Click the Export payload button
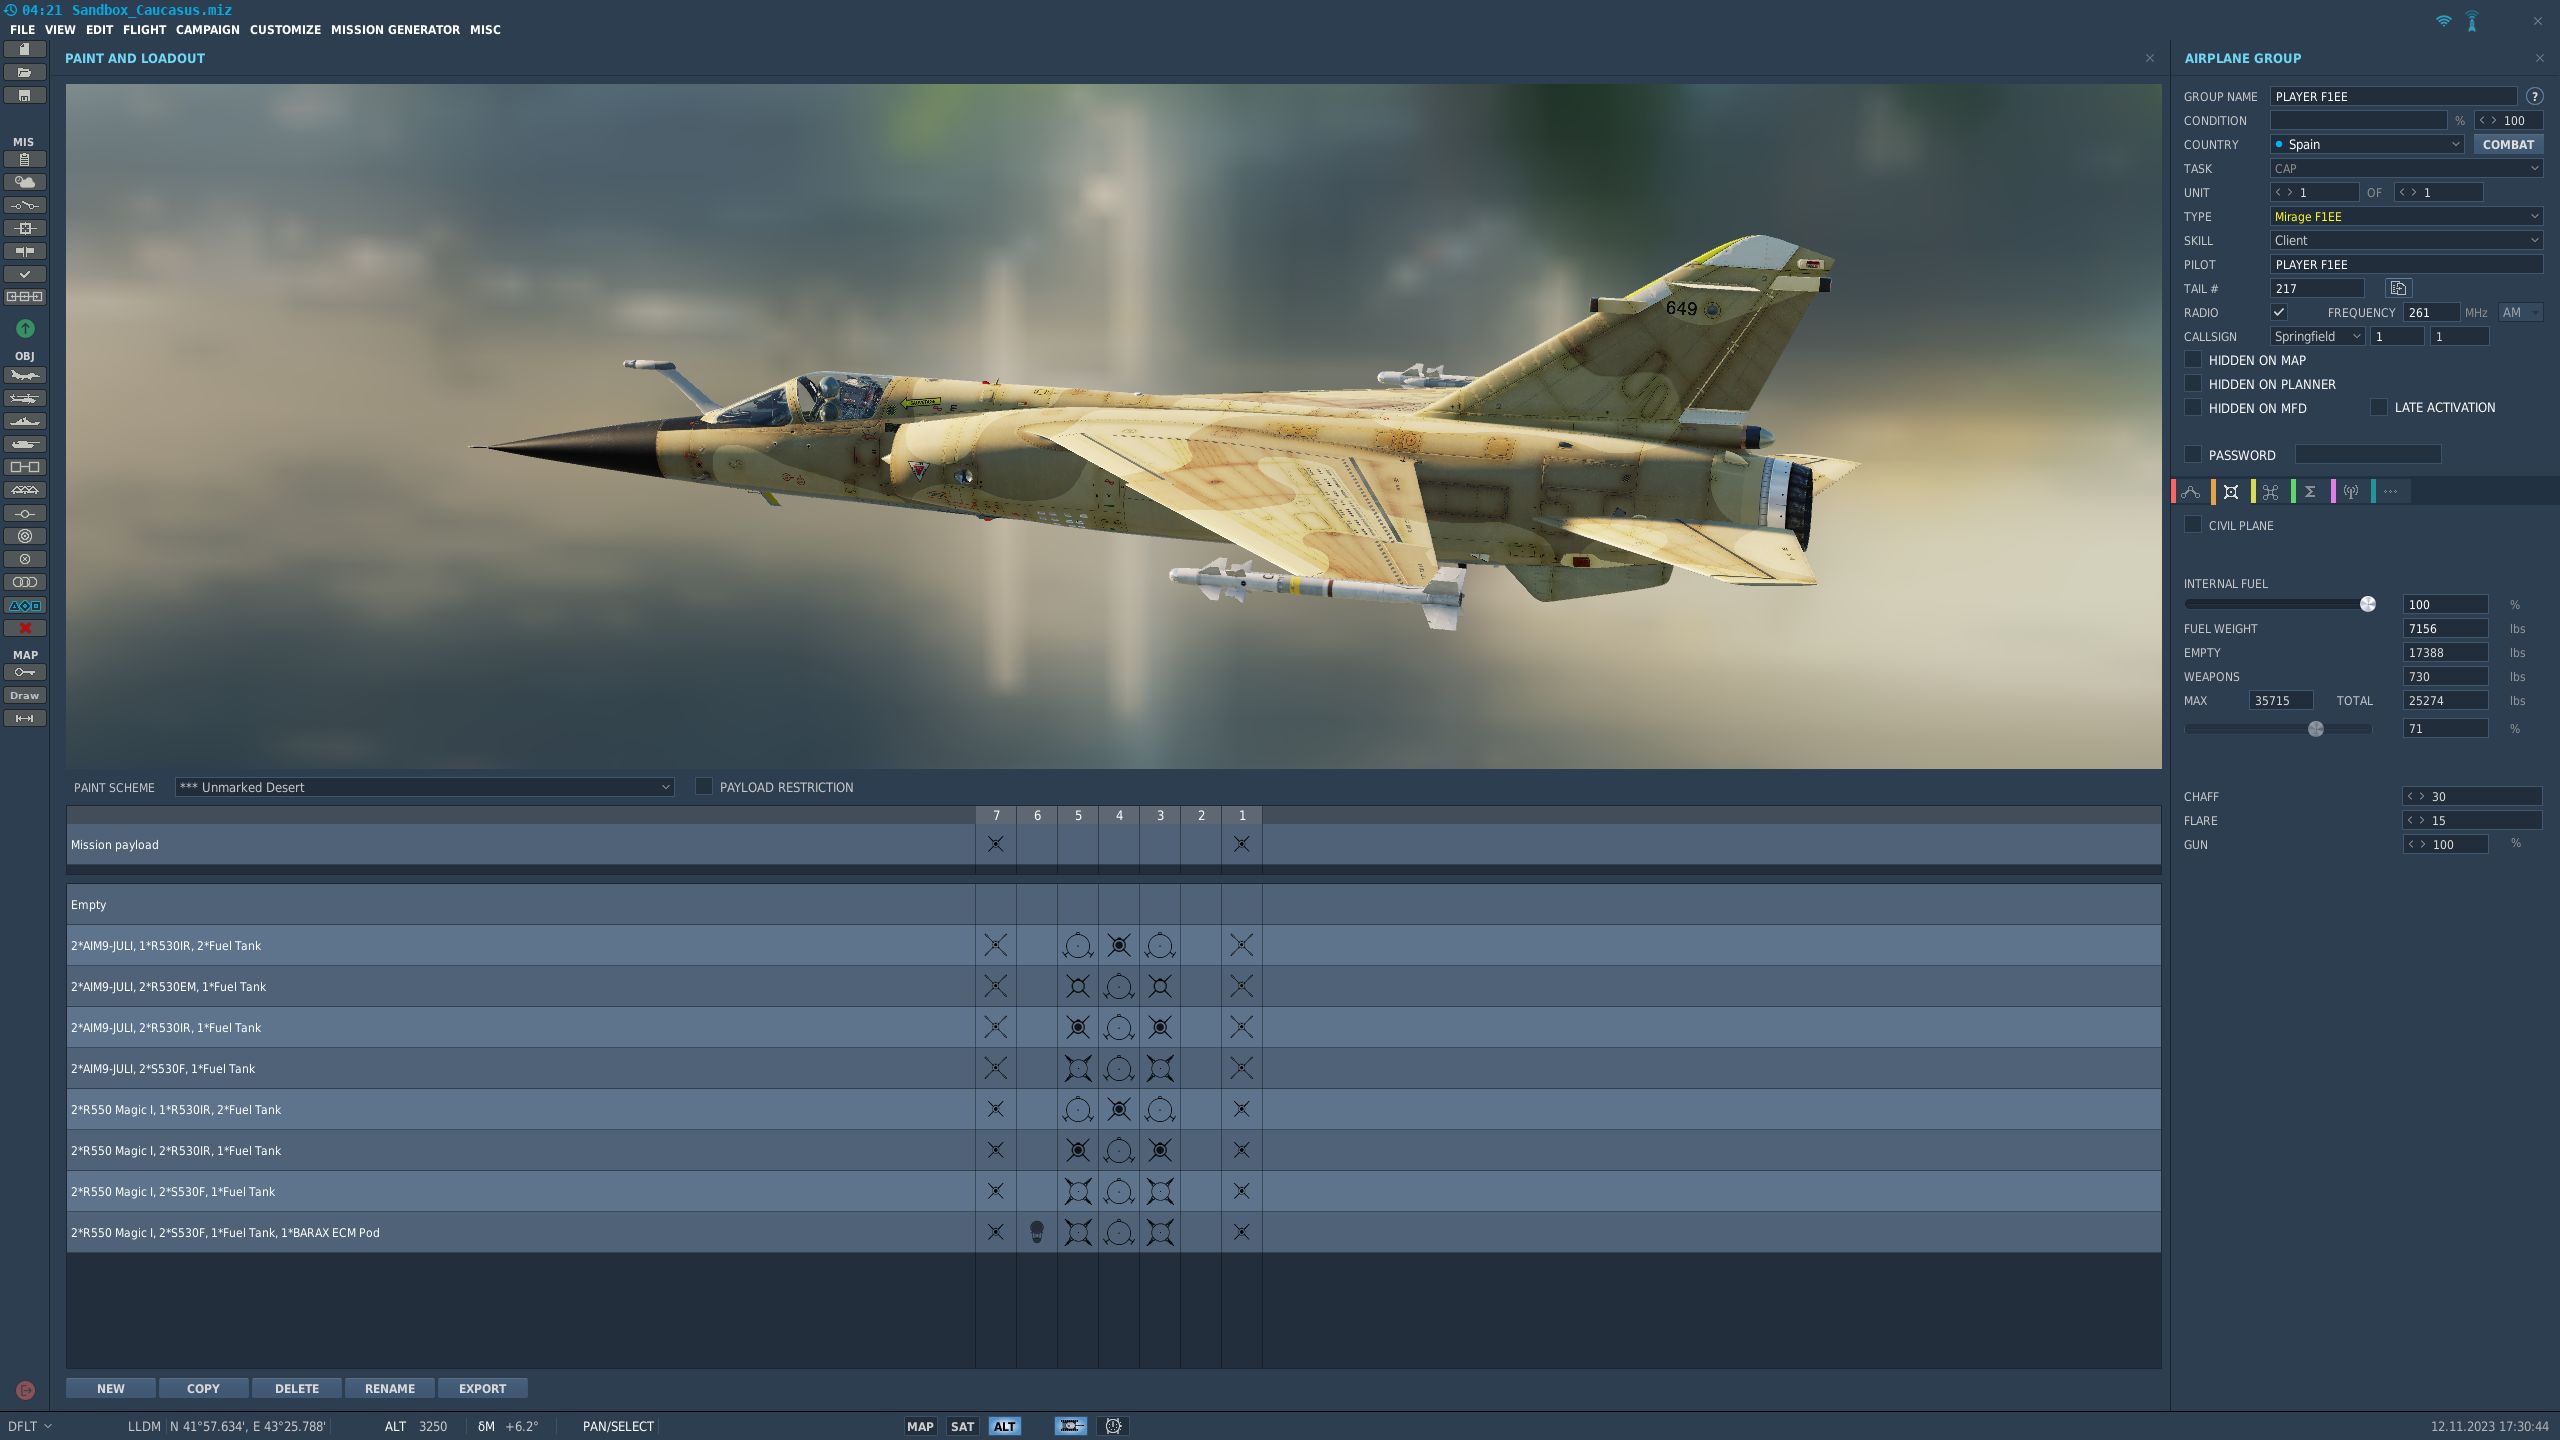Viewport: 2560px width, 1440px height. (482, 1388)
